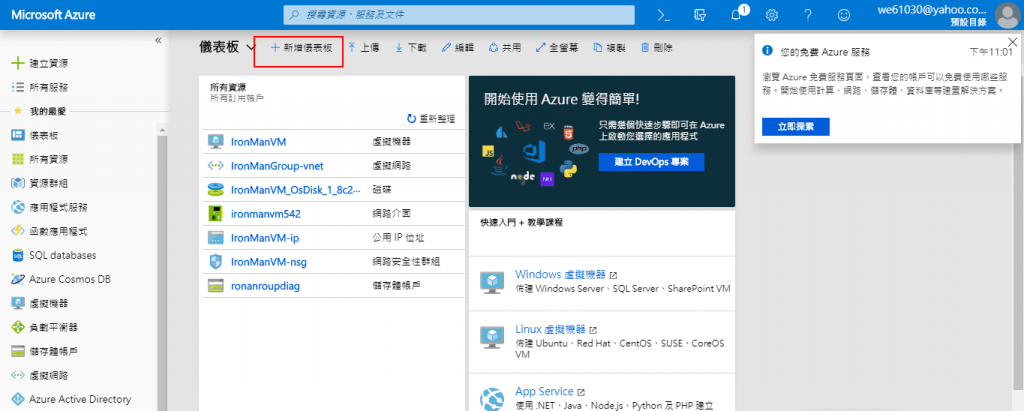Viewport: 1024px width, 411px height.
Task: Open the ironmanvm542 network interface
Action: (266, 214)
